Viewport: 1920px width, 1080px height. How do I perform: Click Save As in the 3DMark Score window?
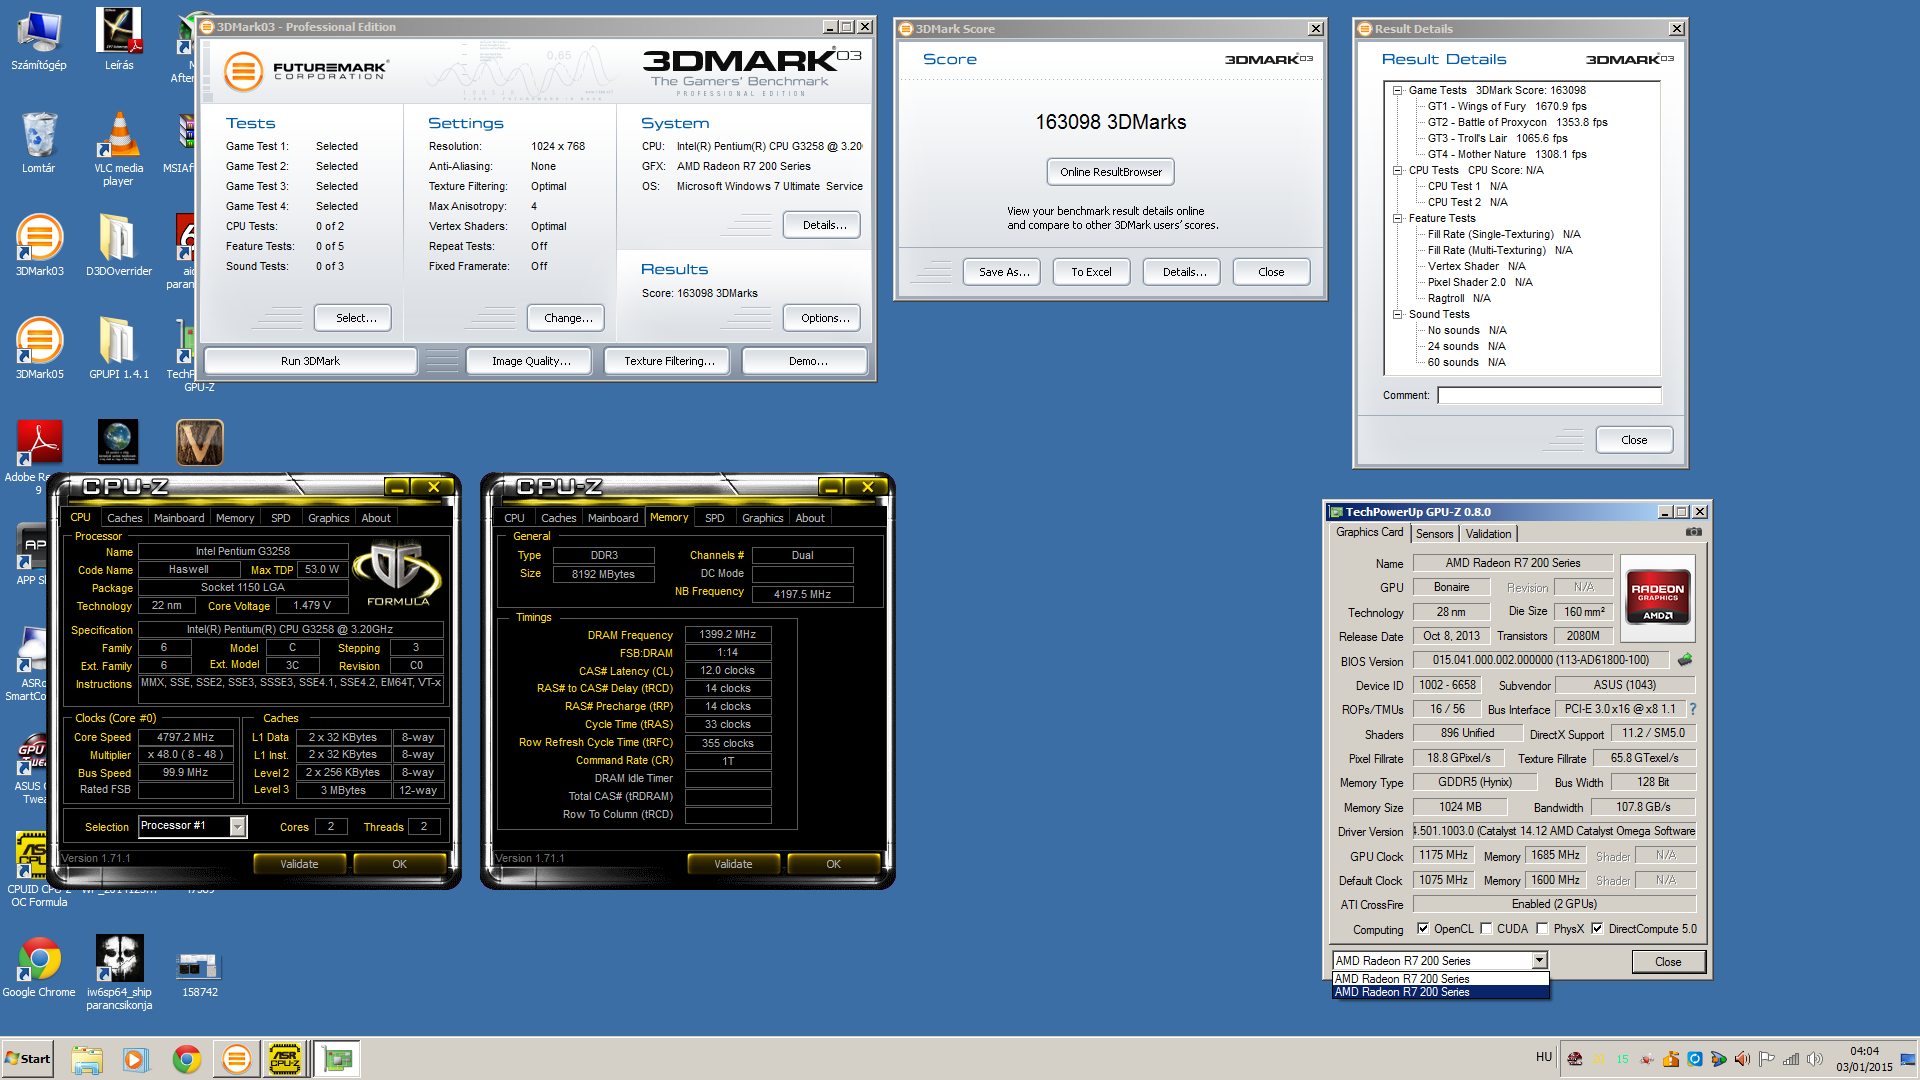point(1004,272)
